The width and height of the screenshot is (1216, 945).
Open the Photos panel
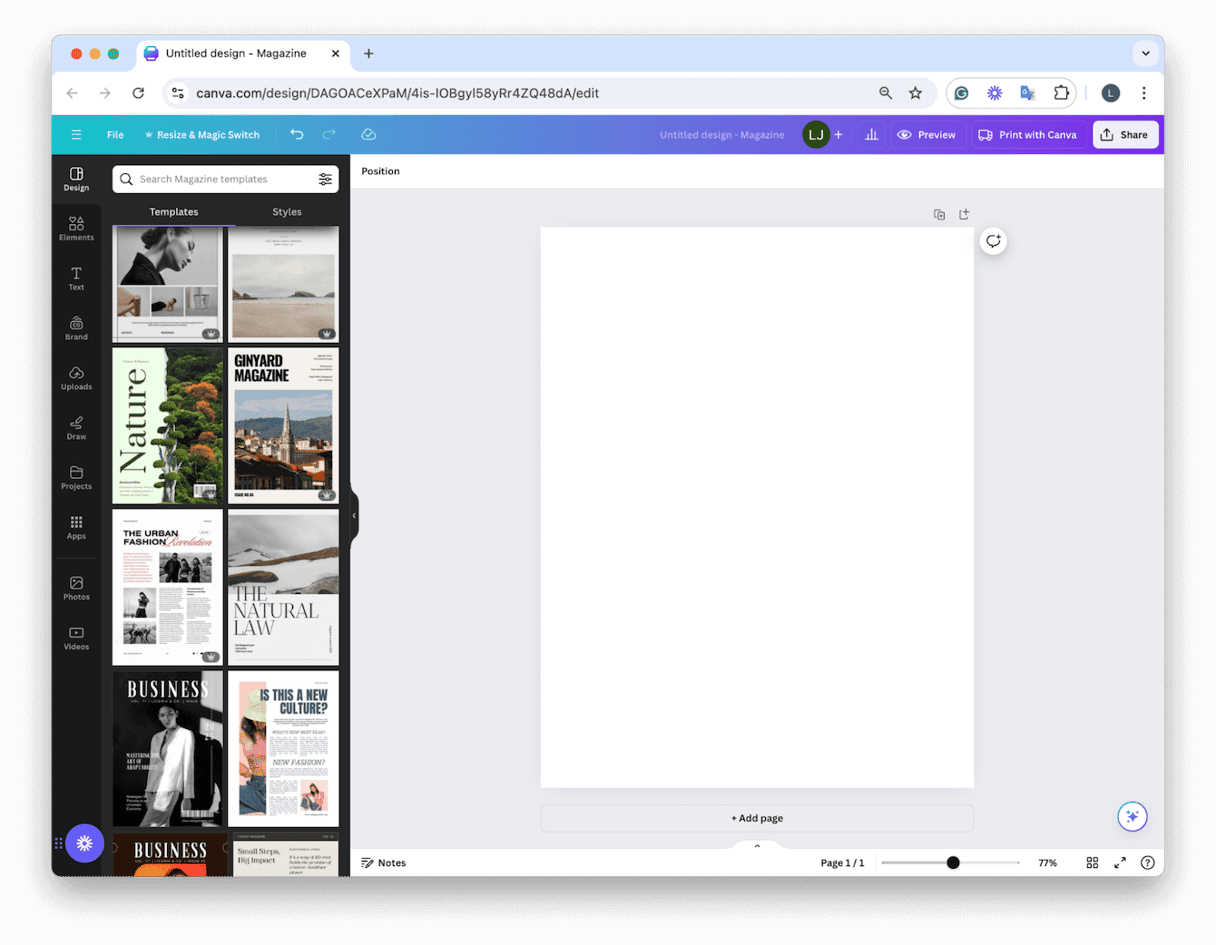pos(76,588)
